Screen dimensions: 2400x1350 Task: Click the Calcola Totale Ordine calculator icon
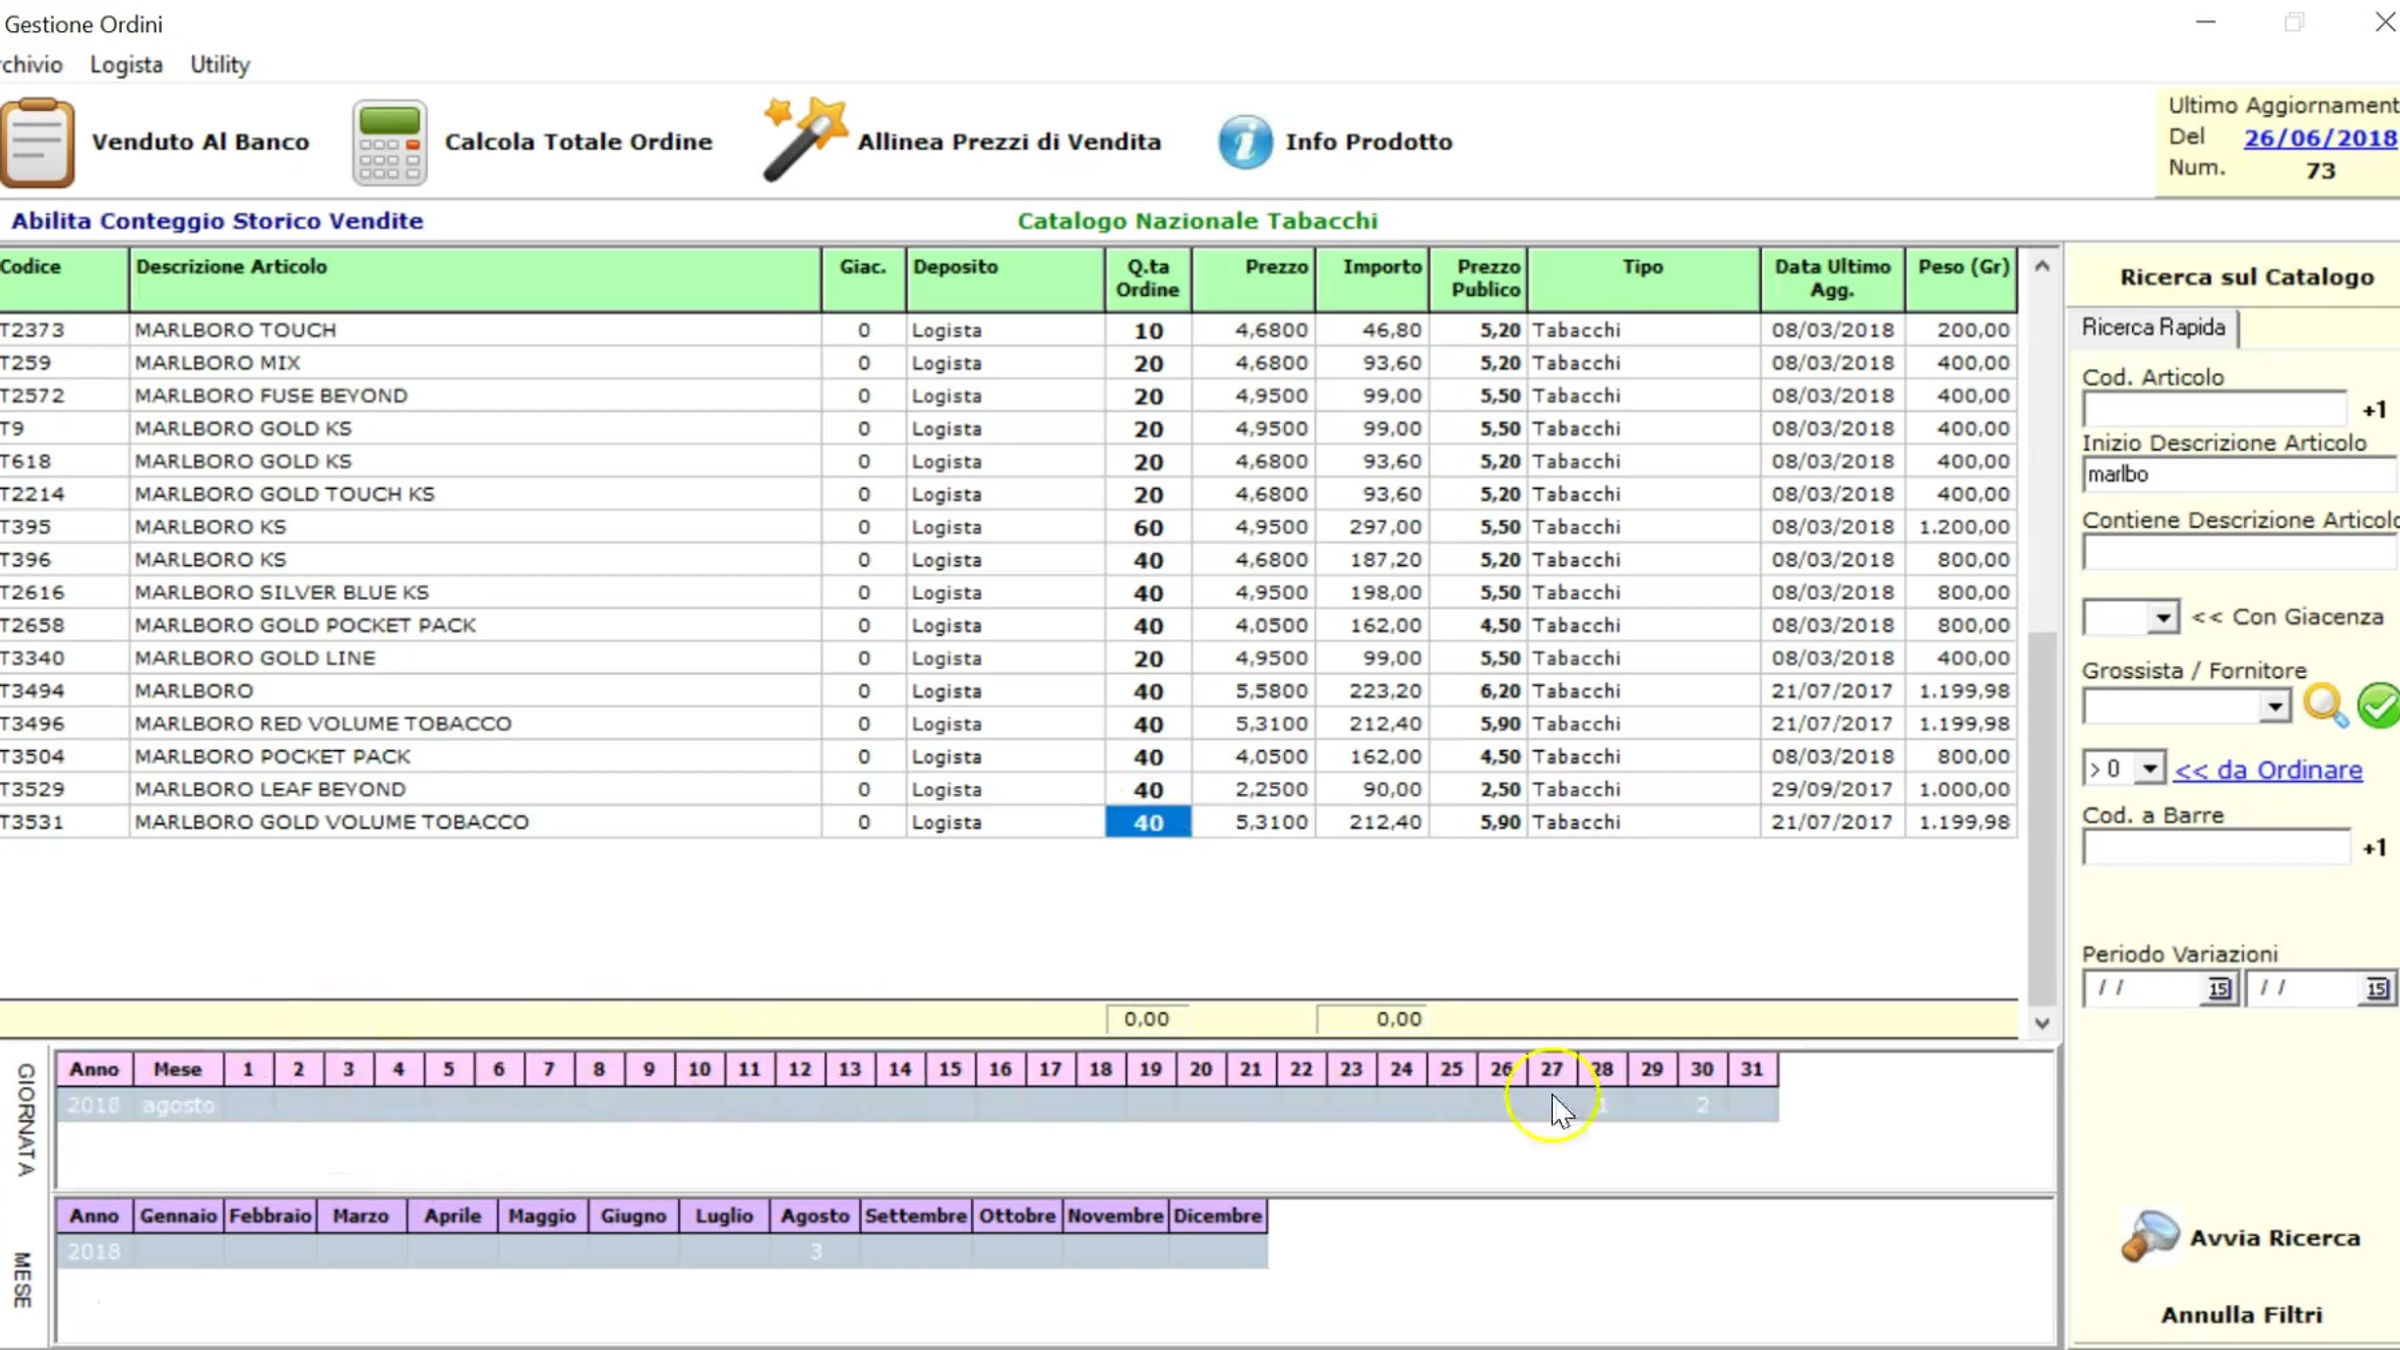coord(389,142)
